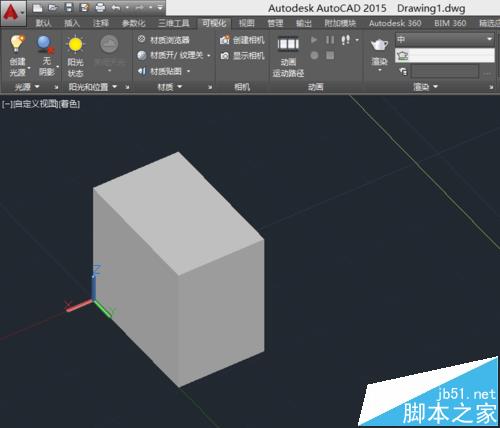Click the 无阴影 shadow sphere icon
The height and width of the screenshot is (428, 500).
pos(46,44)
